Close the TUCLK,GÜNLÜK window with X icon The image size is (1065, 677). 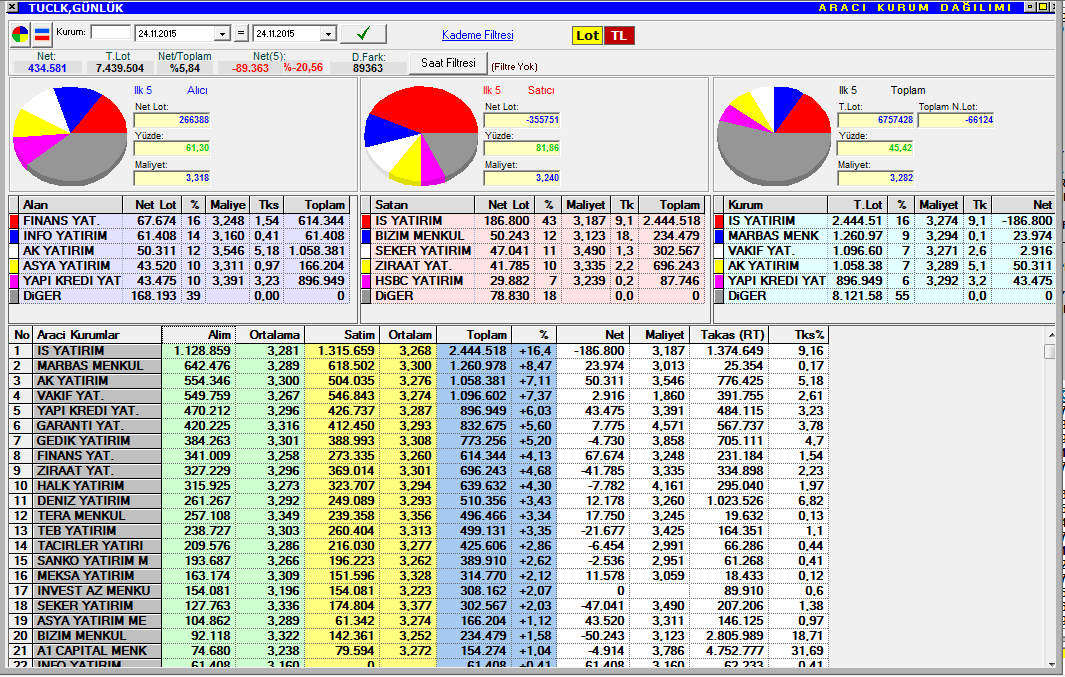coord(11,8)
